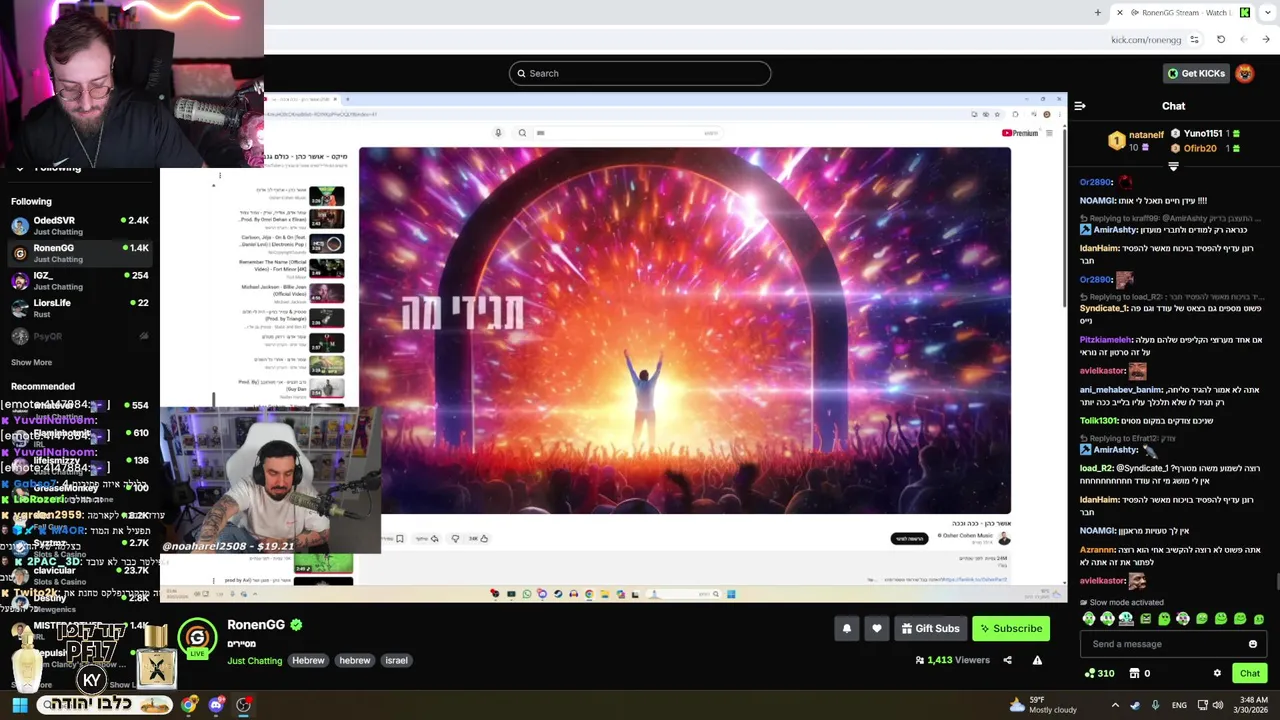1280x720 pixels.
Task: Click username Azrannn in chat
Action: click(x=1098, y=550)
